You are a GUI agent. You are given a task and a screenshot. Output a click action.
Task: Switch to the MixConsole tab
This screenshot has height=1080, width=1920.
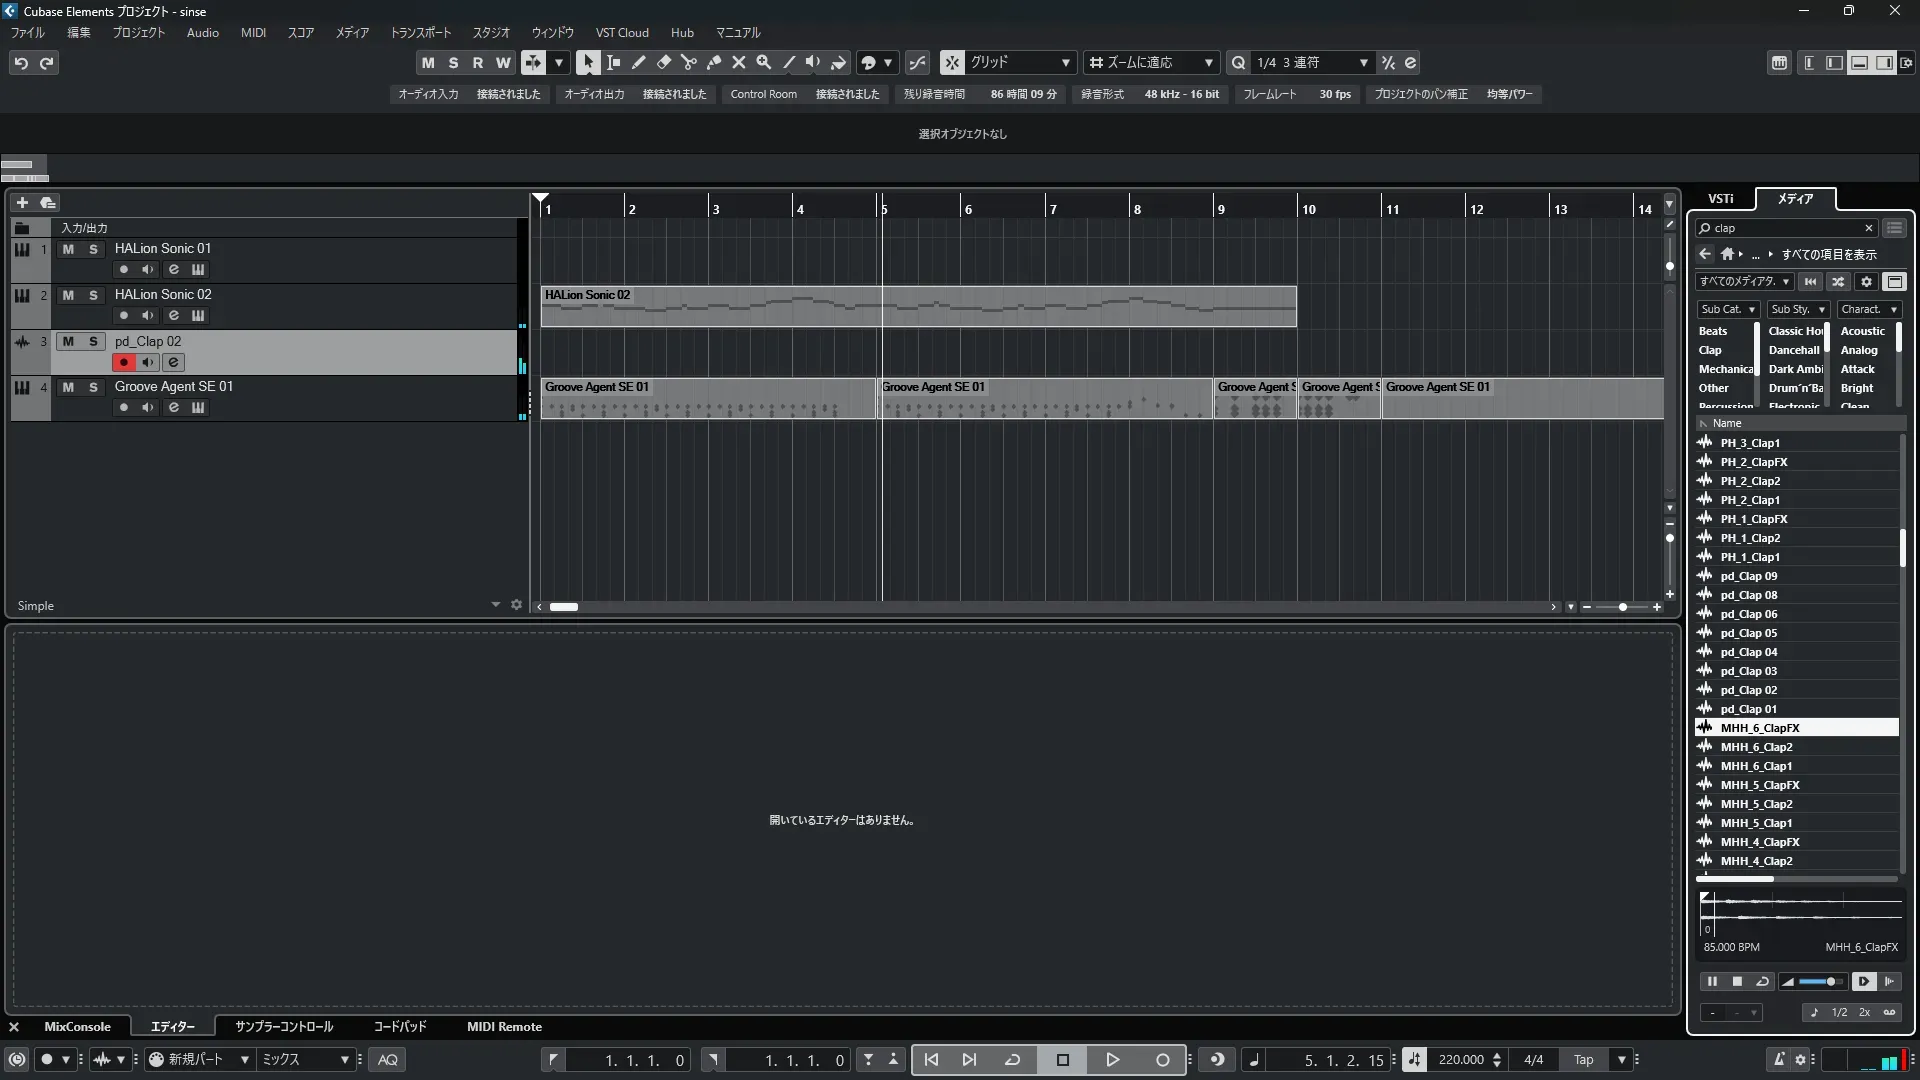tap(77, 1026)
